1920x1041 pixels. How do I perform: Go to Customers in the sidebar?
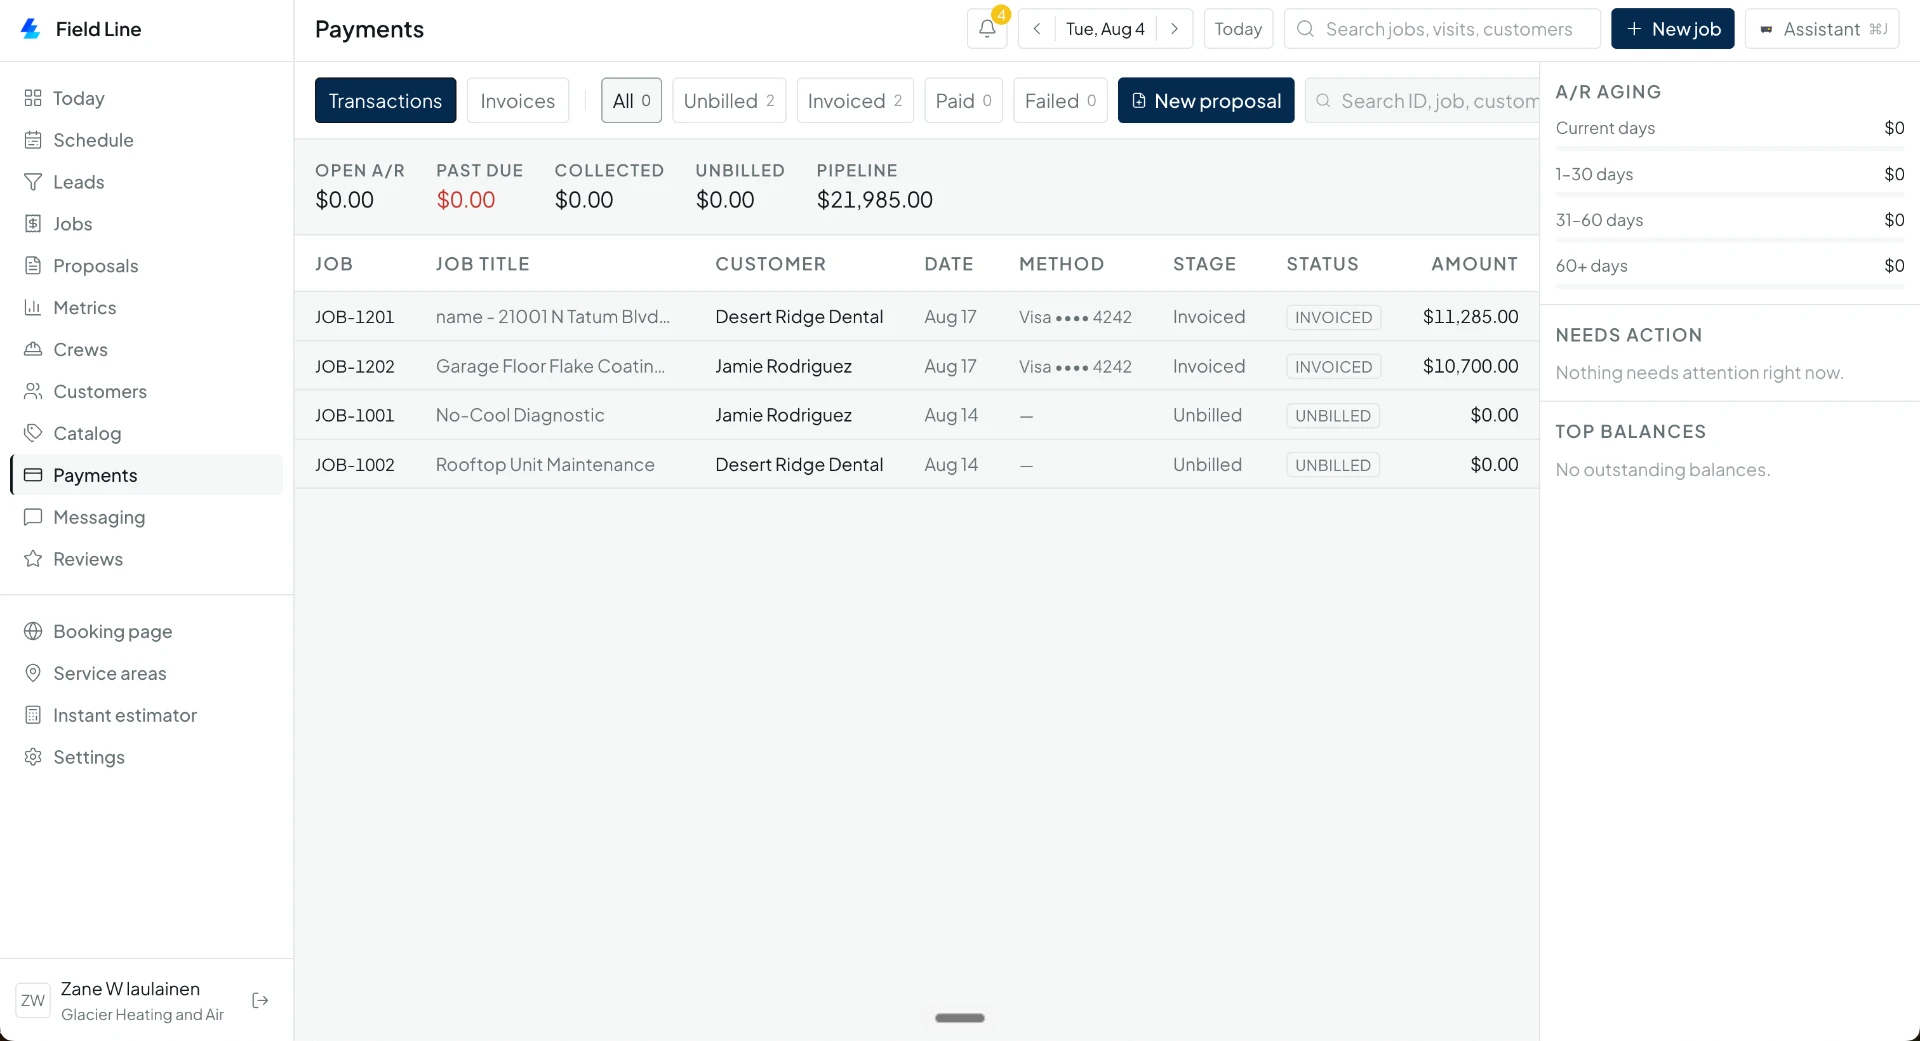click(x=147, y=392)
